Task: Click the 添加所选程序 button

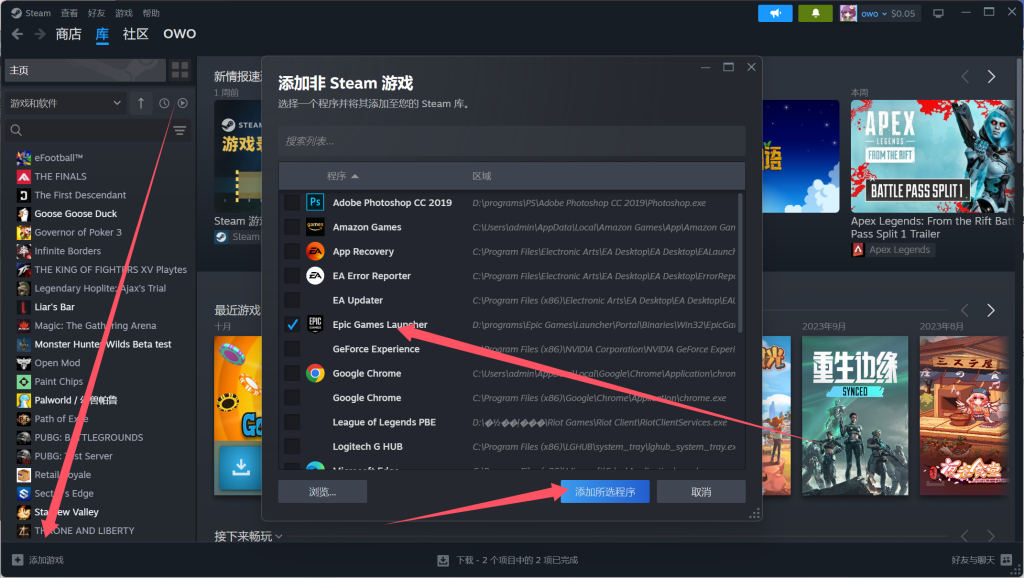Action: (x=605, y=492)
